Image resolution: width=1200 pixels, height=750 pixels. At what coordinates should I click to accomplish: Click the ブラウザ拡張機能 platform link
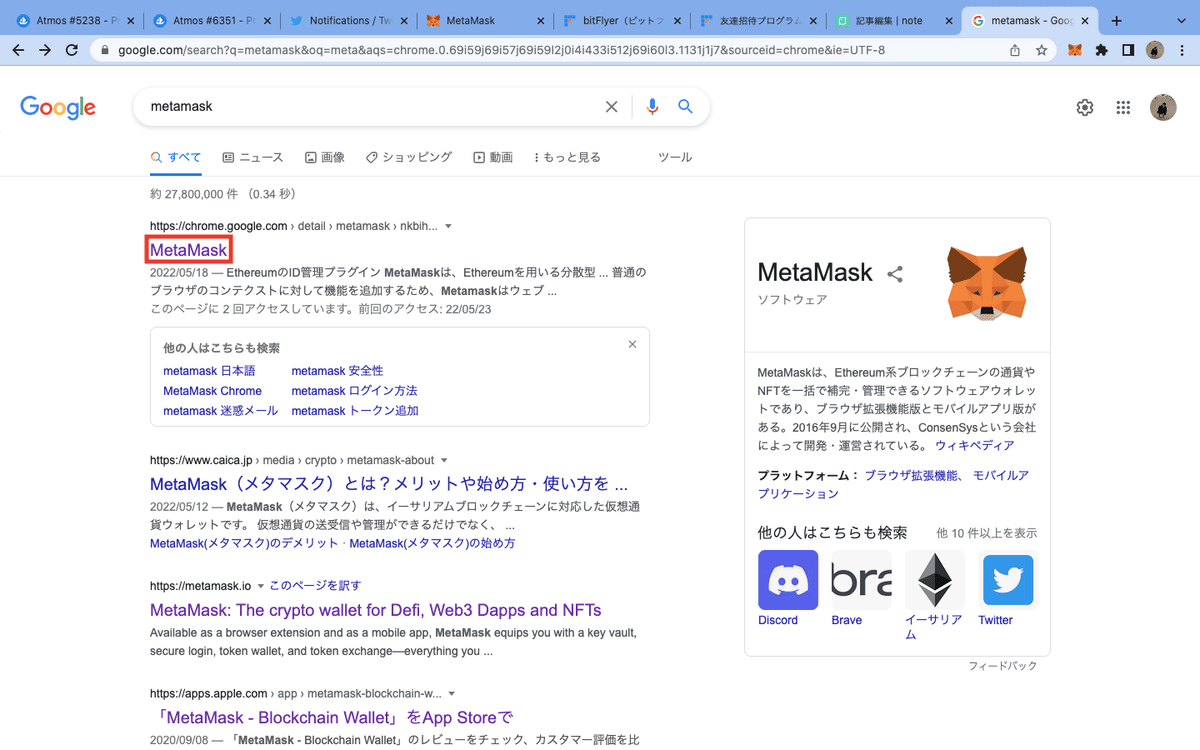pyautogui.click(x=910, y=476)
